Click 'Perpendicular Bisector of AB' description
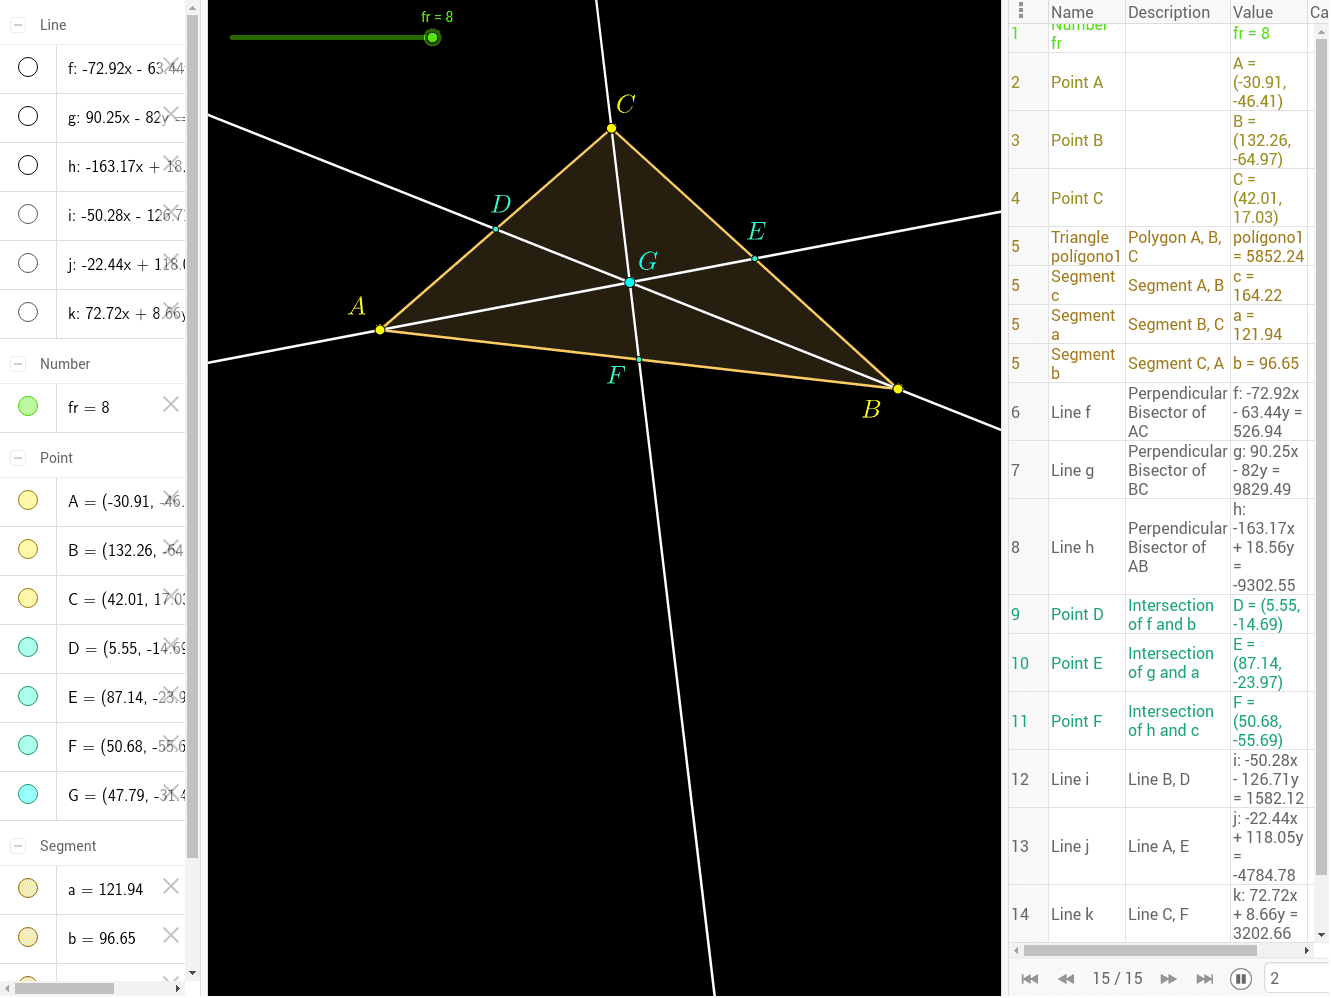 (1177, 547)
